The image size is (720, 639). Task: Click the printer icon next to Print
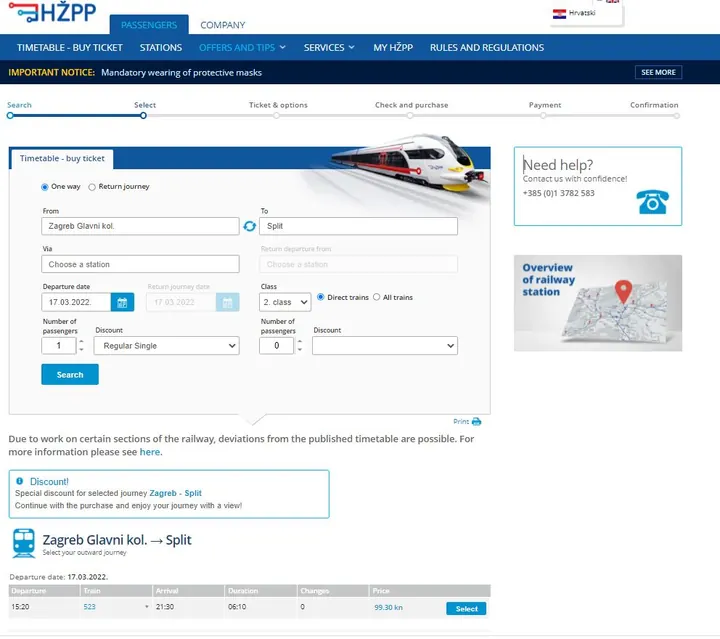(477, 422)
